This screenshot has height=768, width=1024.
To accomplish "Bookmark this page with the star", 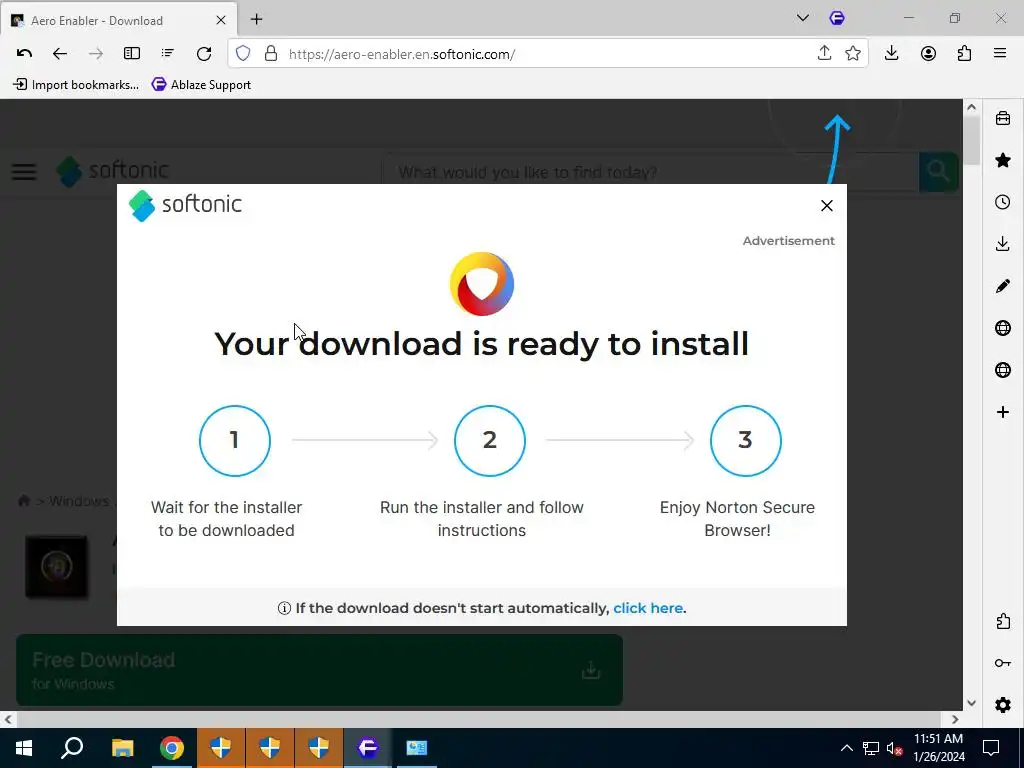I will tap(853, 54).
